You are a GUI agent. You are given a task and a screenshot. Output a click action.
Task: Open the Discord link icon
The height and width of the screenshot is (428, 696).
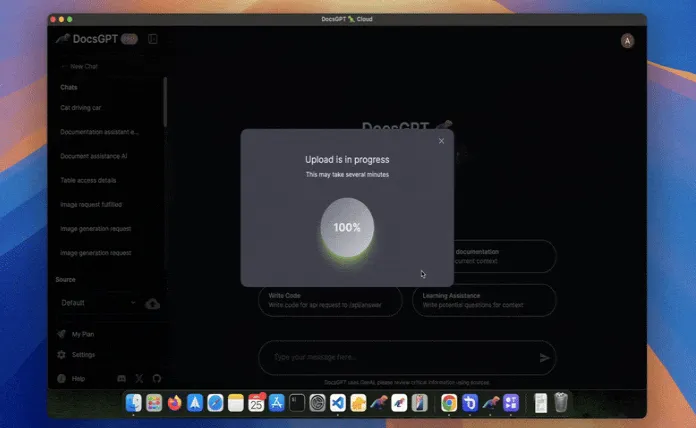tap(122, 379)
